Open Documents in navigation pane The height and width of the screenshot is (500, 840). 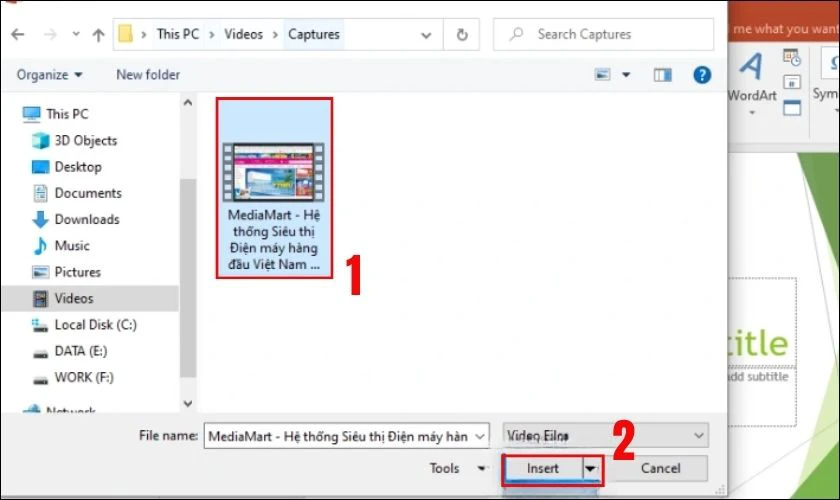click(x=77, y=193)
